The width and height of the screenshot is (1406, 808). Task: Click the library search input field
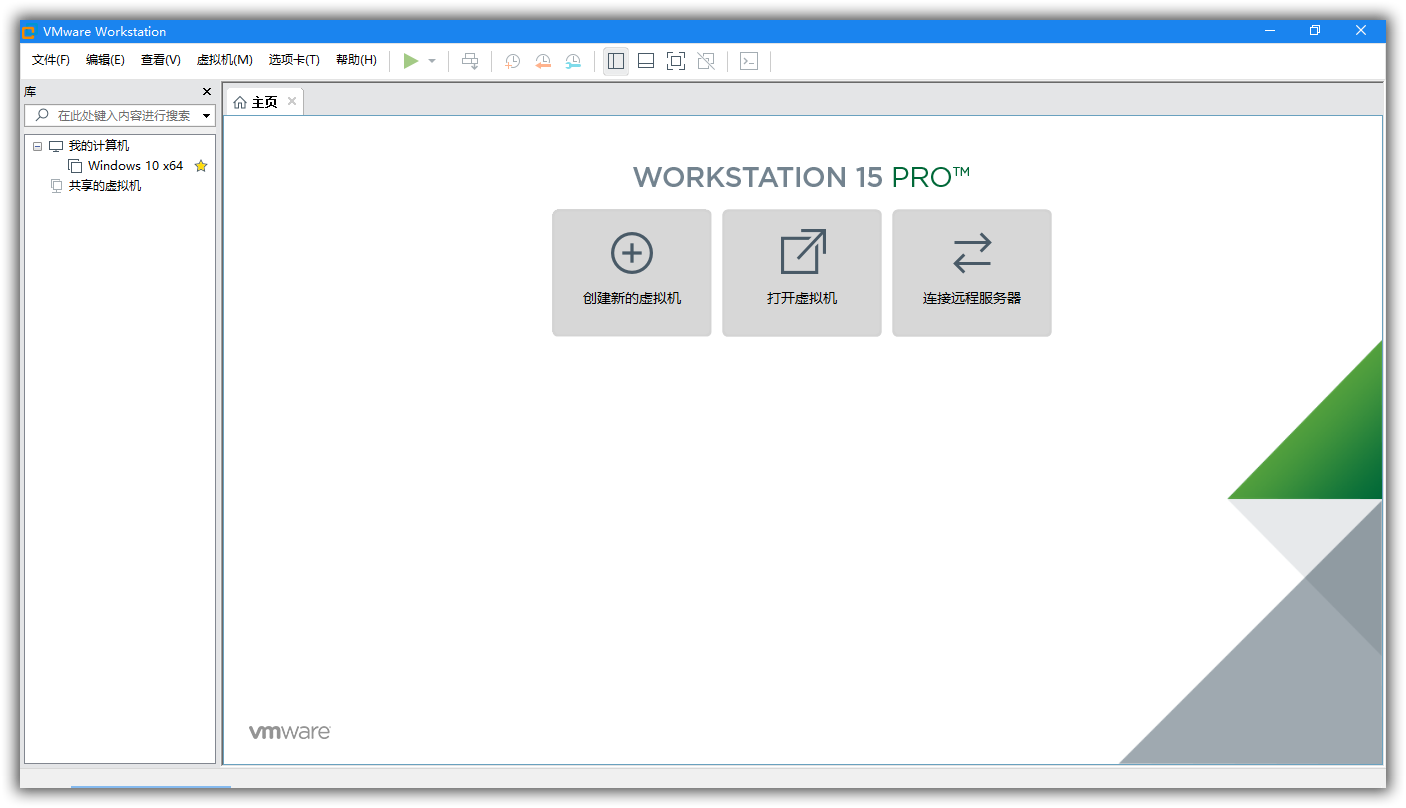pyautogui.click(x=122, y=116)
